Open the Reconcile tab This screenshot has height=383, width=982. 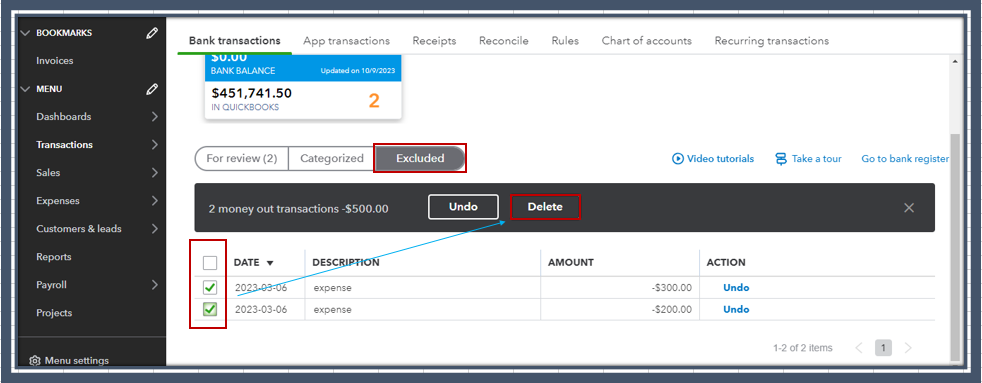(504, 41)
